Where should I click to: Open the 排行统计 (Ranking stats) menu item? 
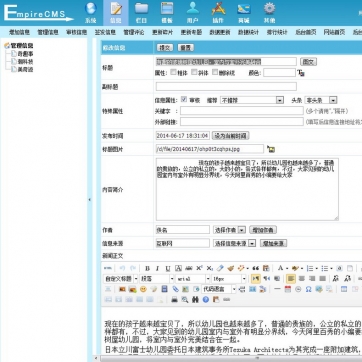(x=277, y=32)
